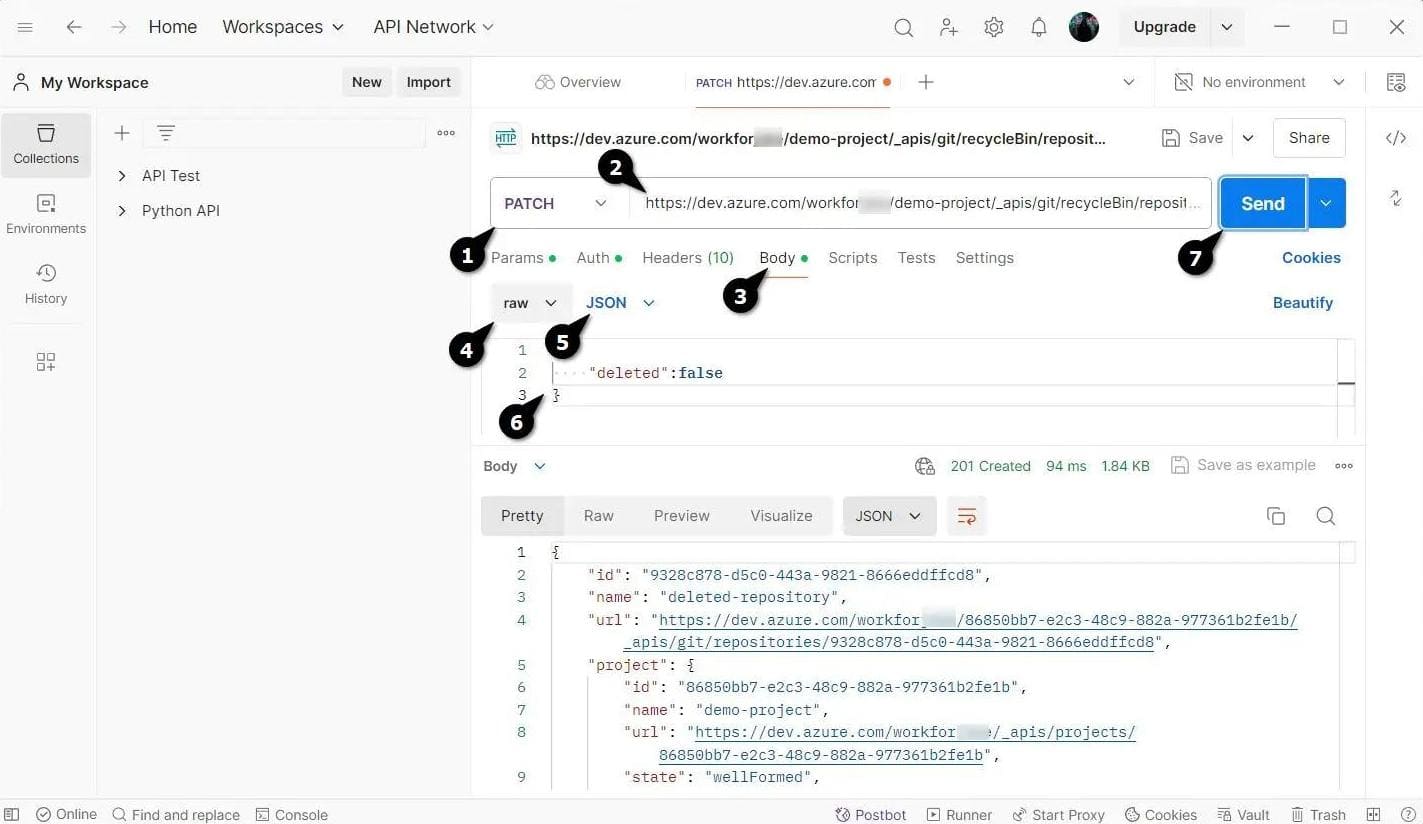This screenshot has height=824, width=1423.
Task: Change the request body JSON format dropdown
Action: 620,303
